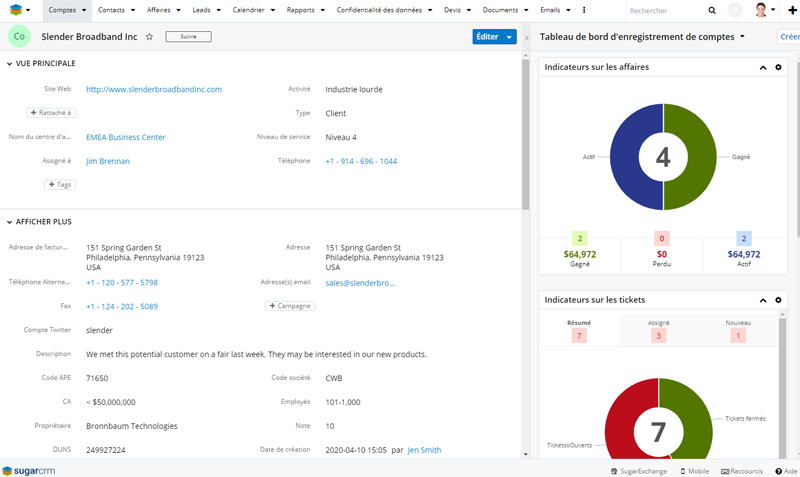
Task: Click the Rechercher search field
Action: click(x=666, y=11)
